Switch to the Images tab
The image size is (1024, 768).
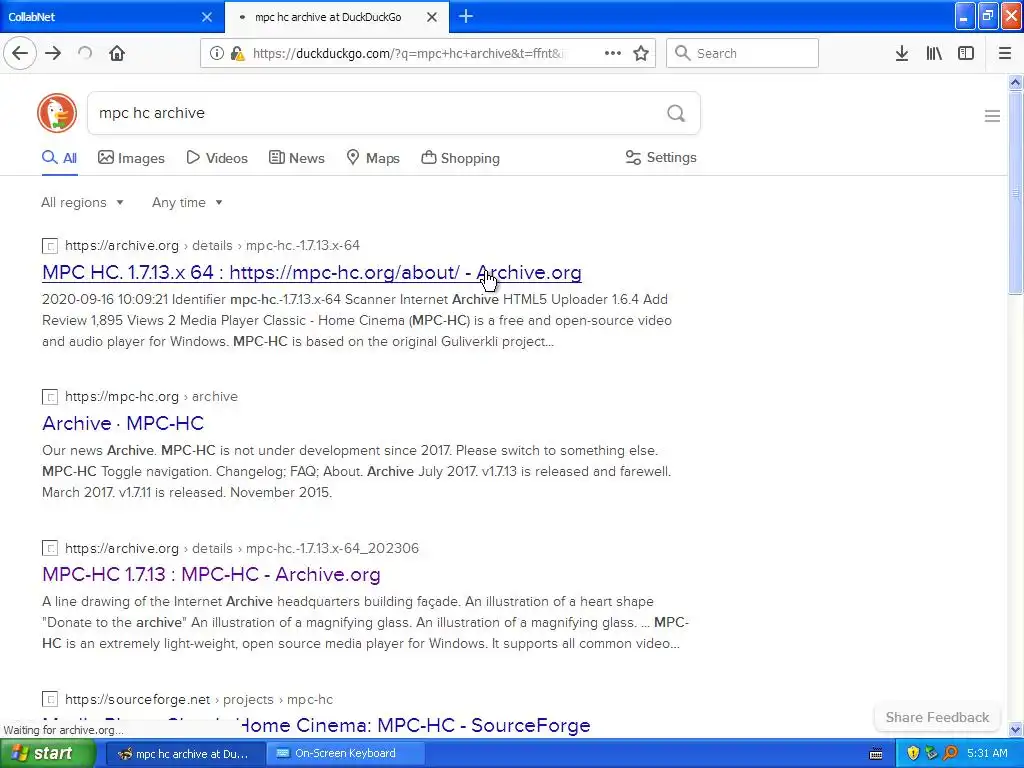[131, 158]
